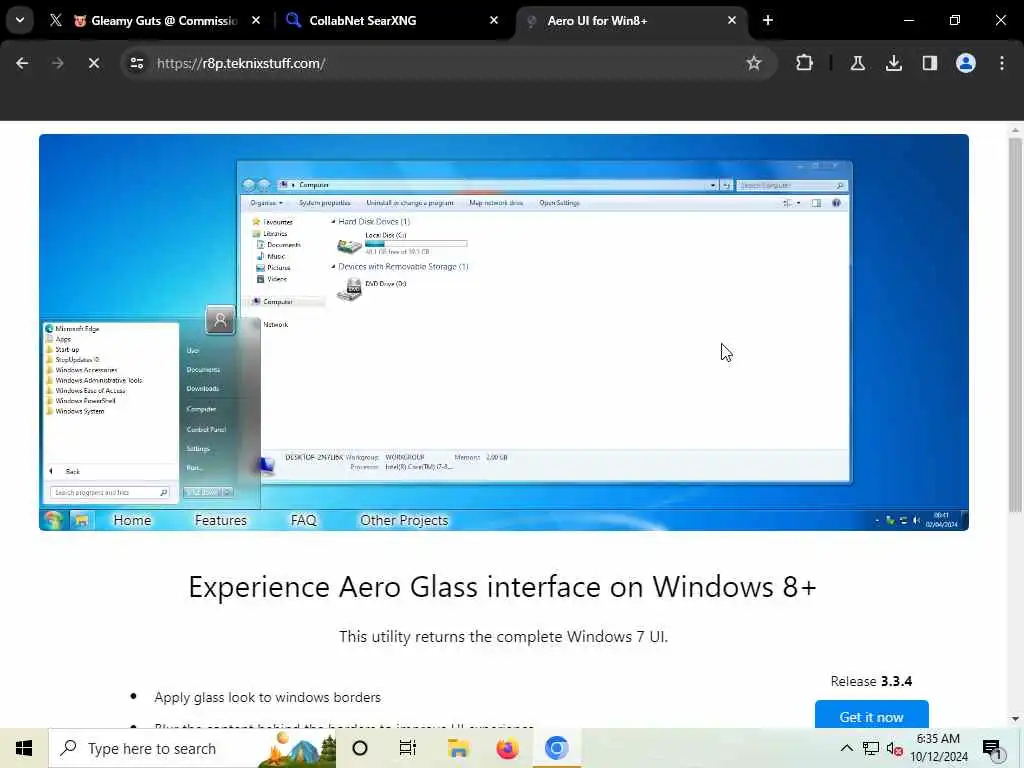
Task: View site information icon in address bar
Action: (136, 63)
